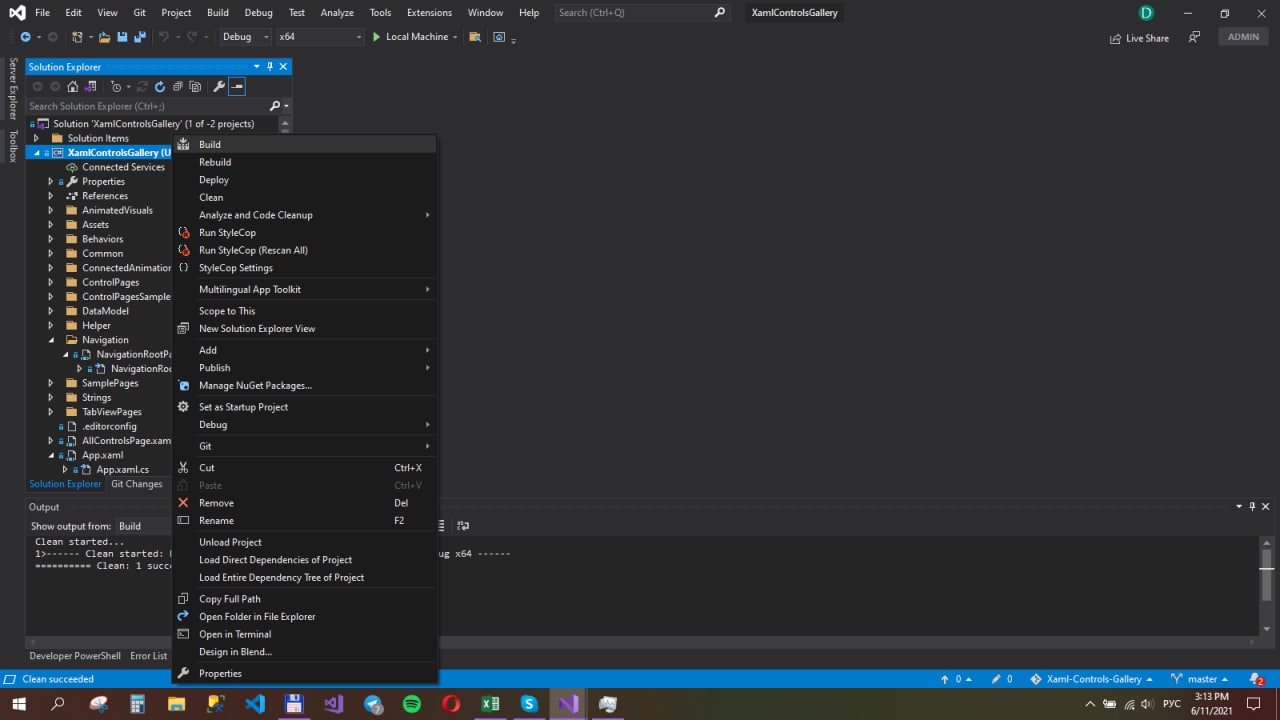The height and width of the screenshot is (720, 1280).
Task: Click the Navigate Backward arrow in main toolbar
Action: 25,37
